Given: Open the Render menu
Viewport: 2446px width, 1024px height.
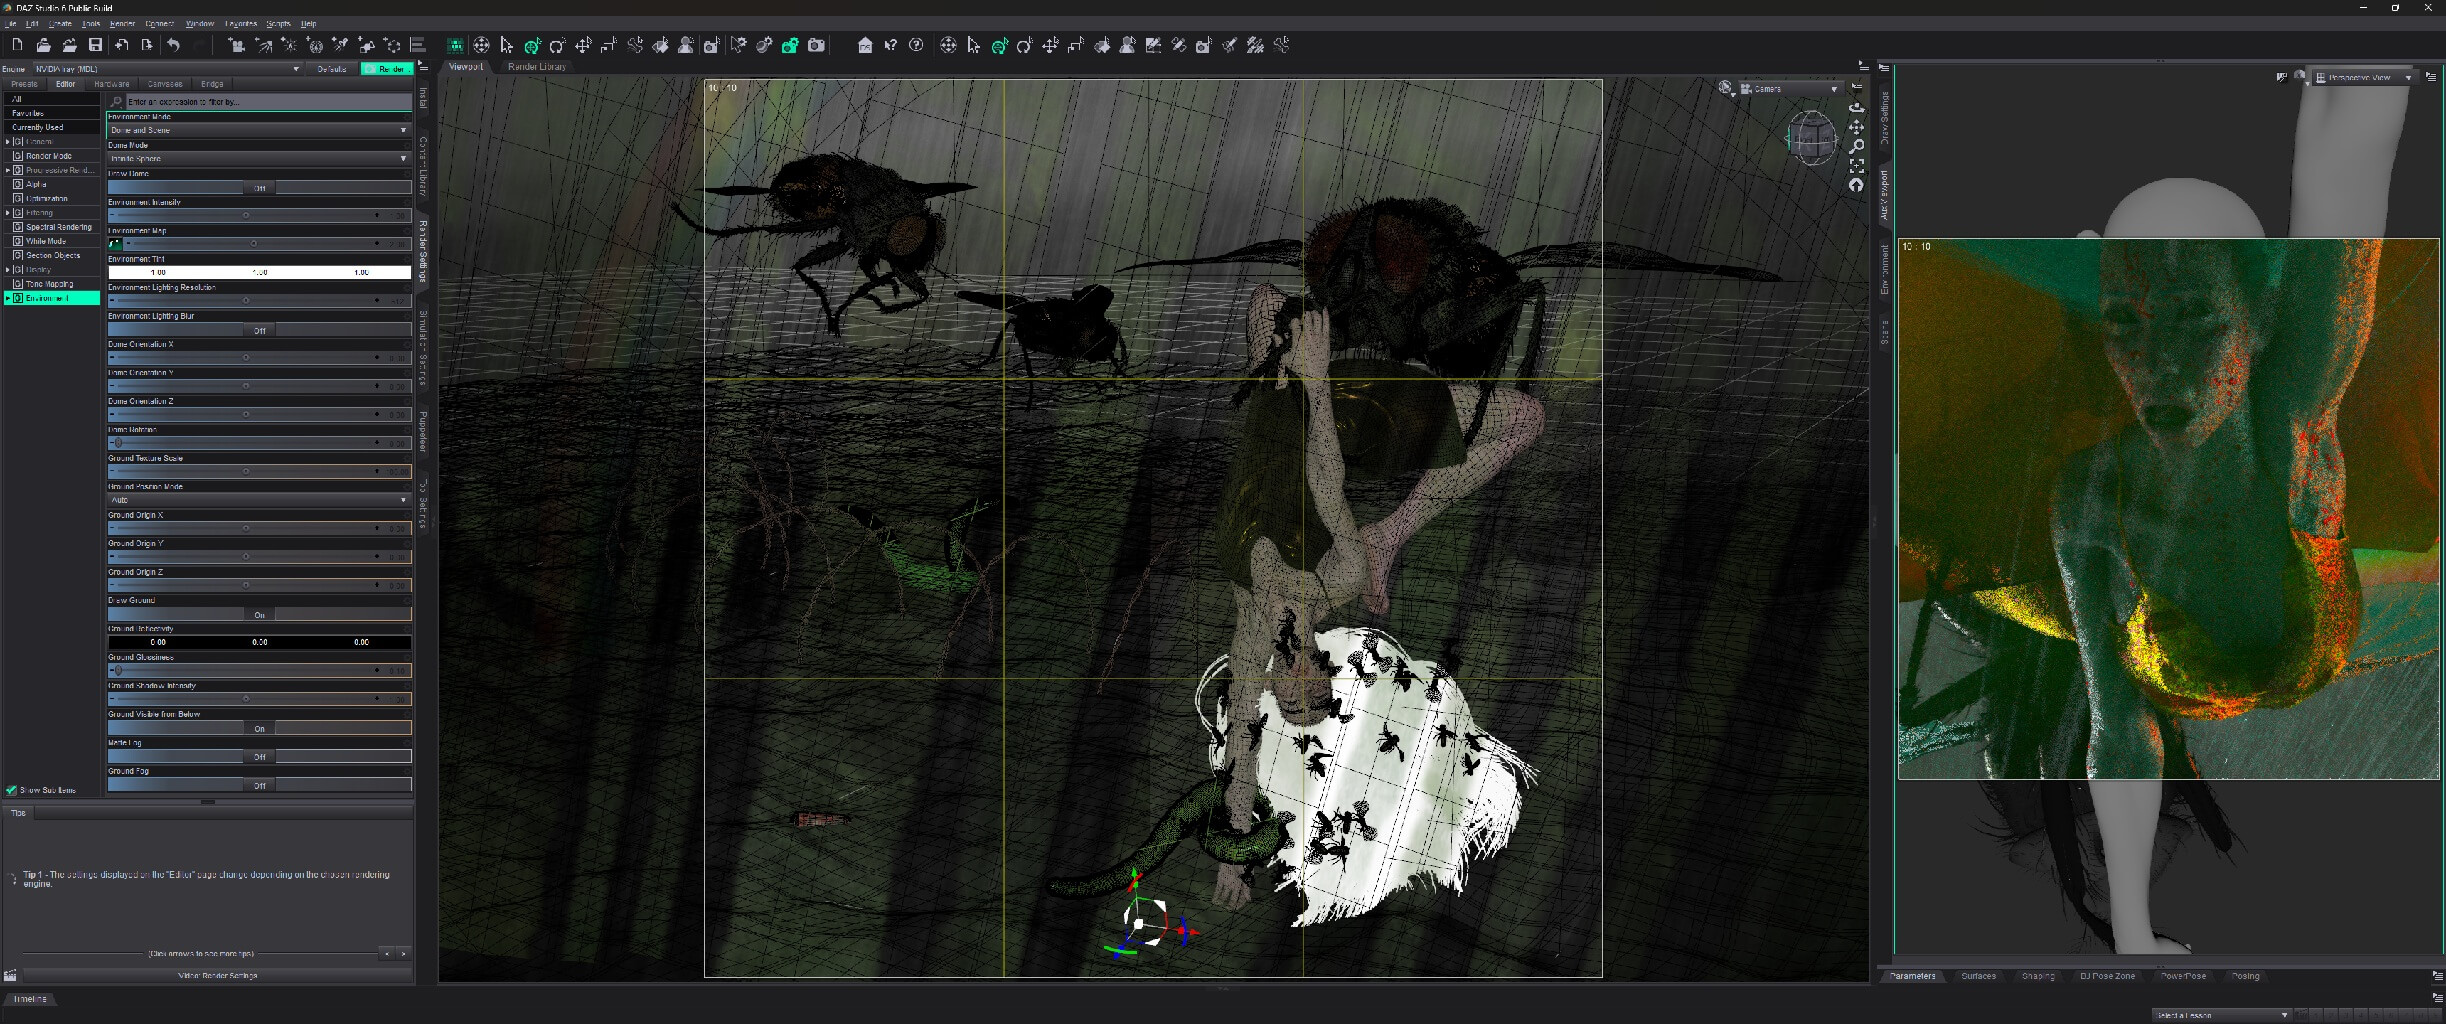Looking at the screenshot, I should tap(122, 23).
